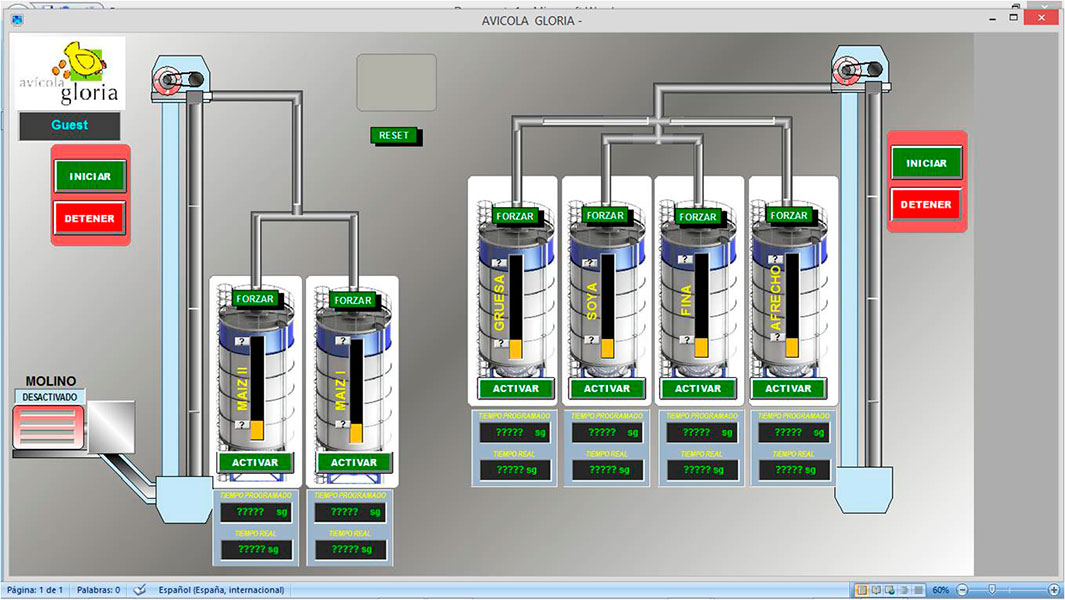
Task: Select Print Layout view icon in status bar
Action: click(861, 590)
